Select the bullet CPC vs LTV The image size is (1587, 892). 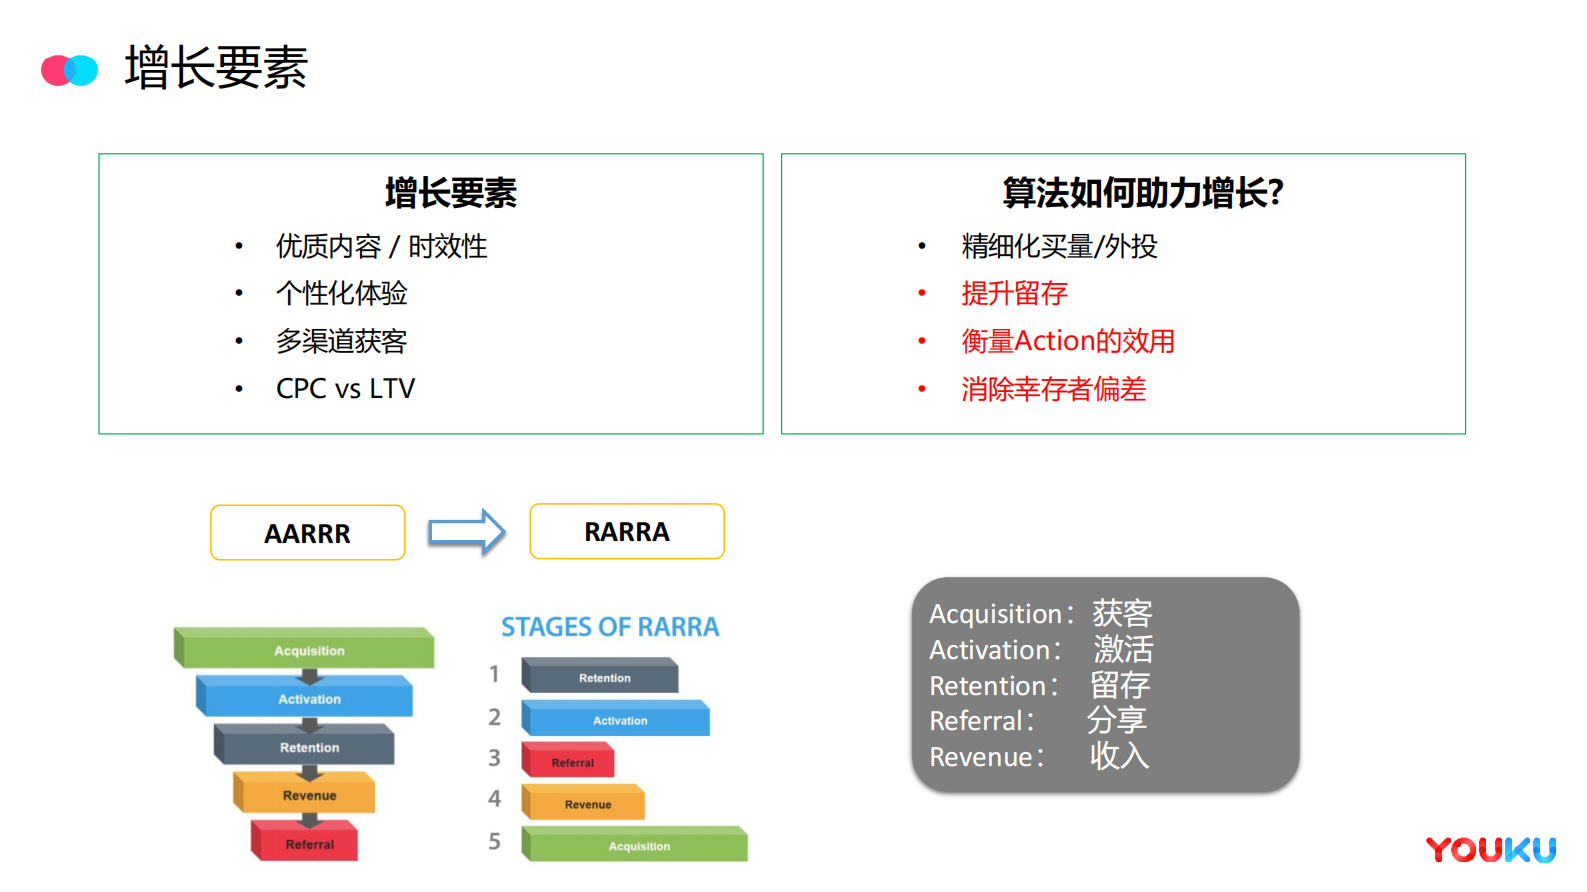(345, 388)
